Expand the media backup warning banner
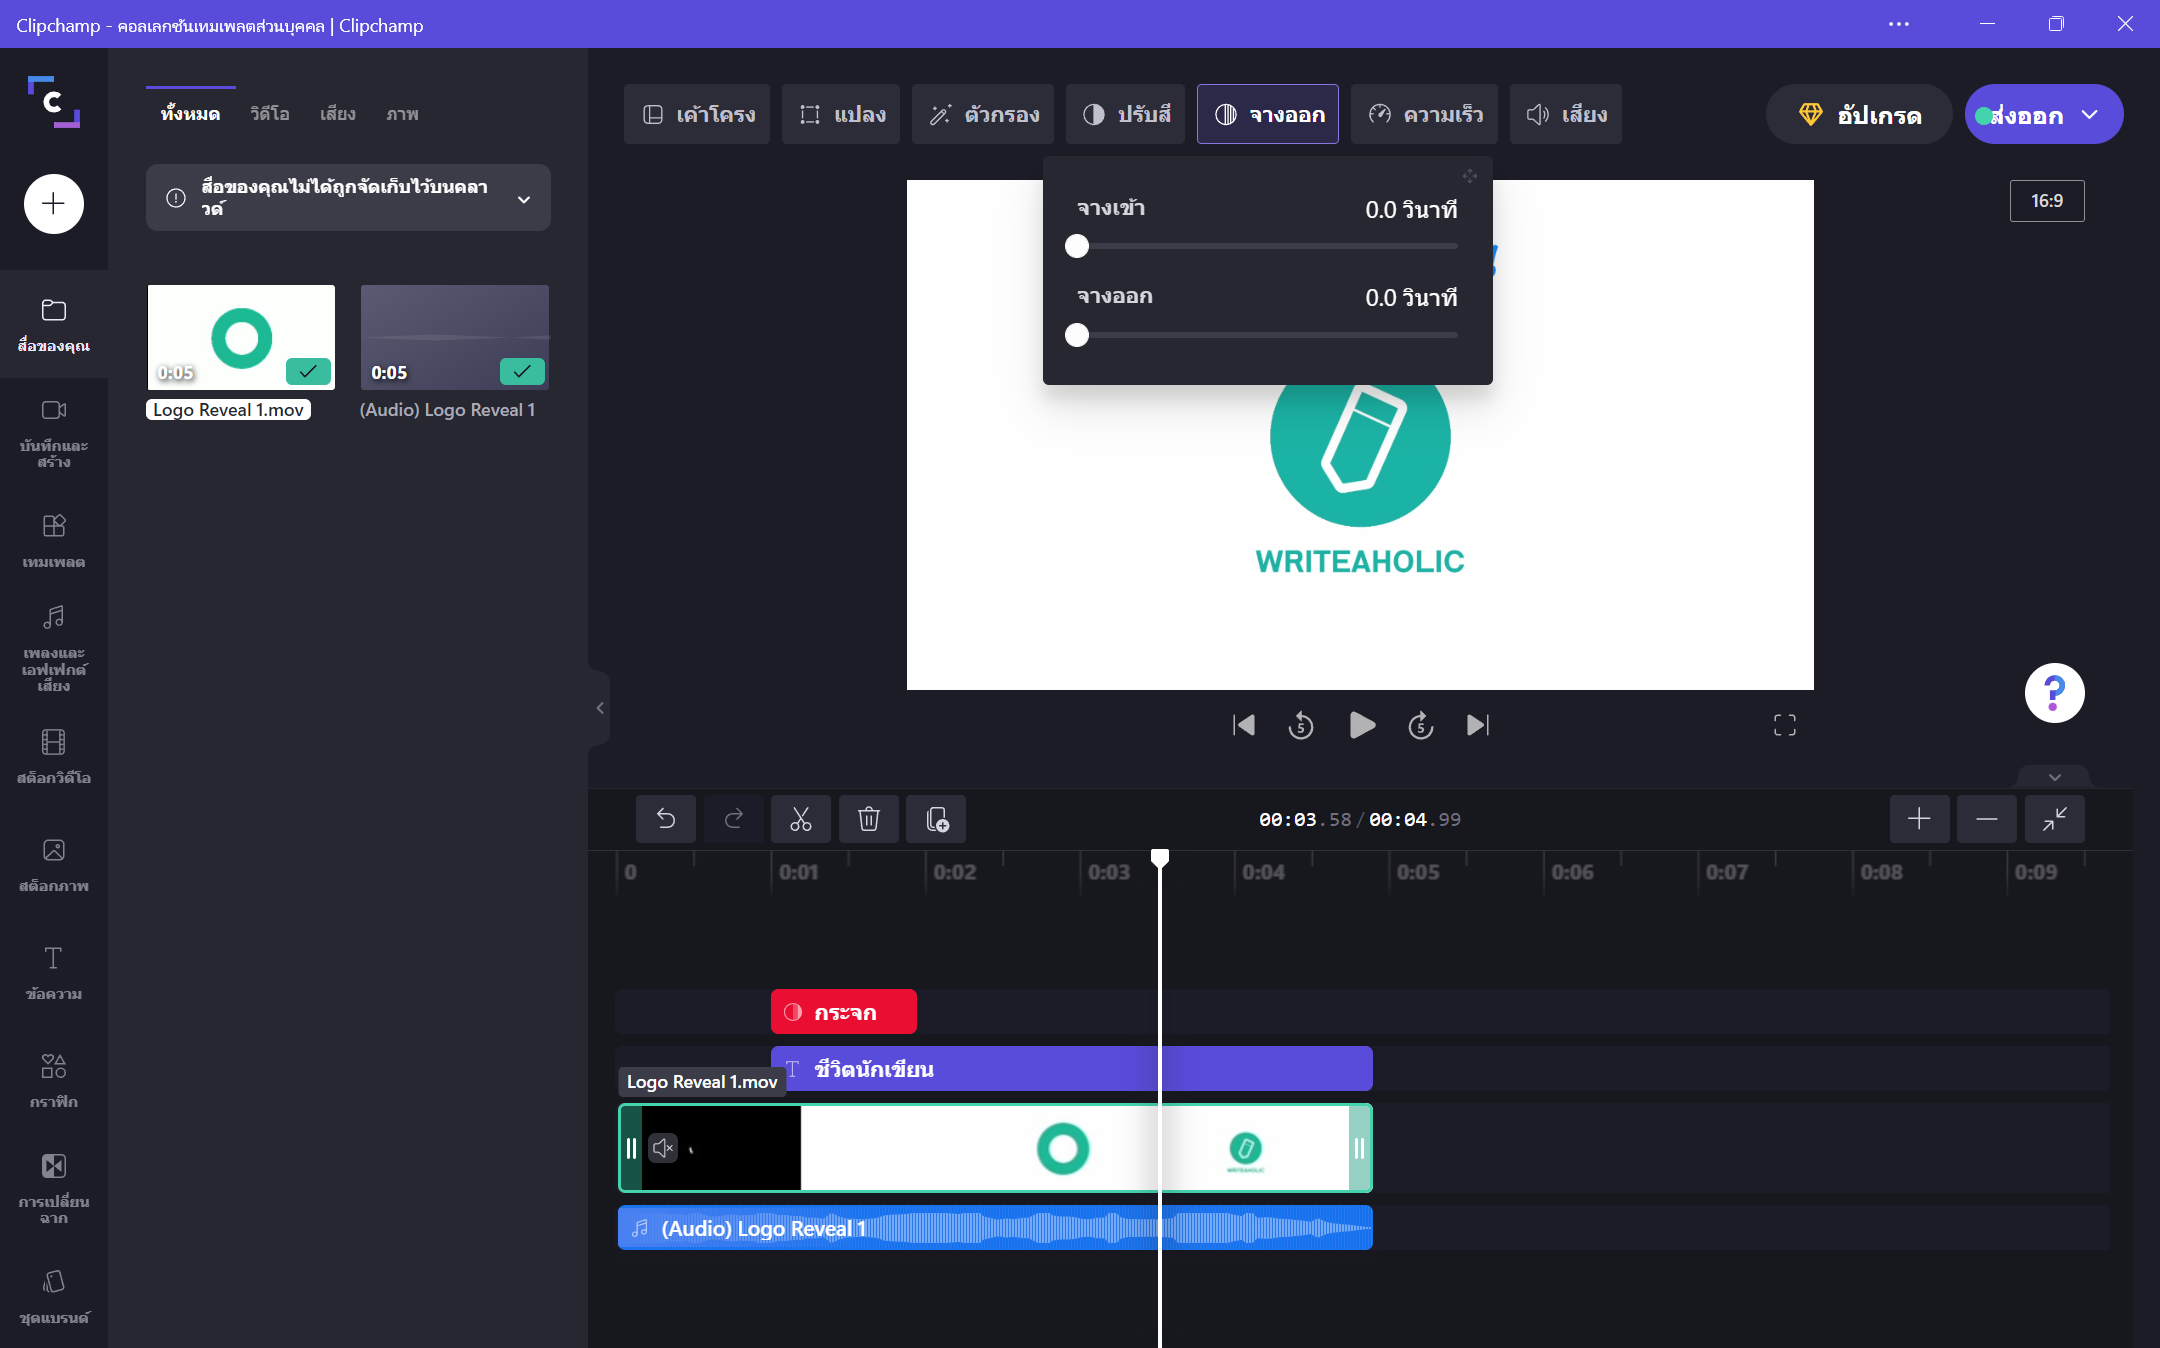Image resolution: width=2160 pixels, height=1348 pixels. click(x=524, y=199)
